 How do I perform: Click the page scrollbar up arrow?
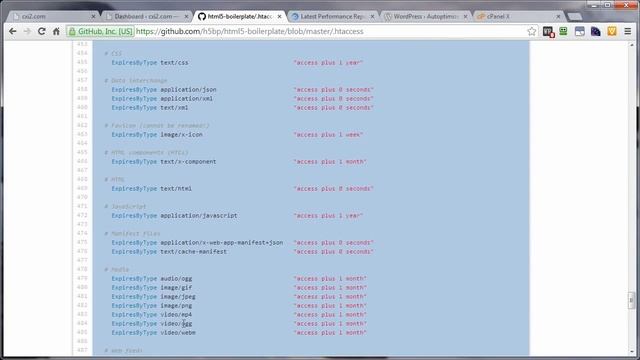[631, 44]
